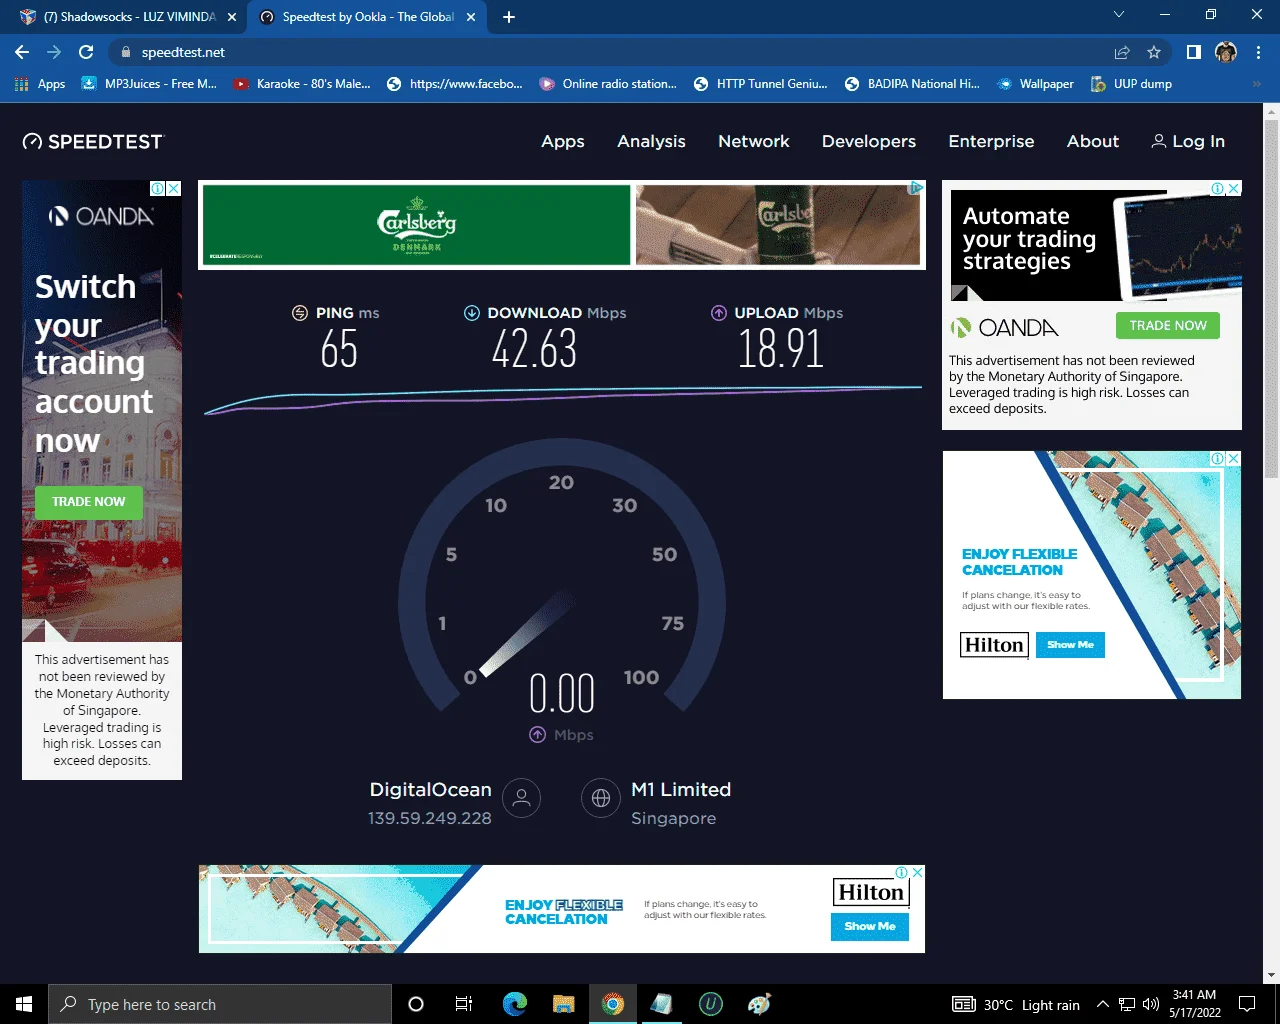Open the Facebook bookmark
The image size is (1280, 1024).
455,84
